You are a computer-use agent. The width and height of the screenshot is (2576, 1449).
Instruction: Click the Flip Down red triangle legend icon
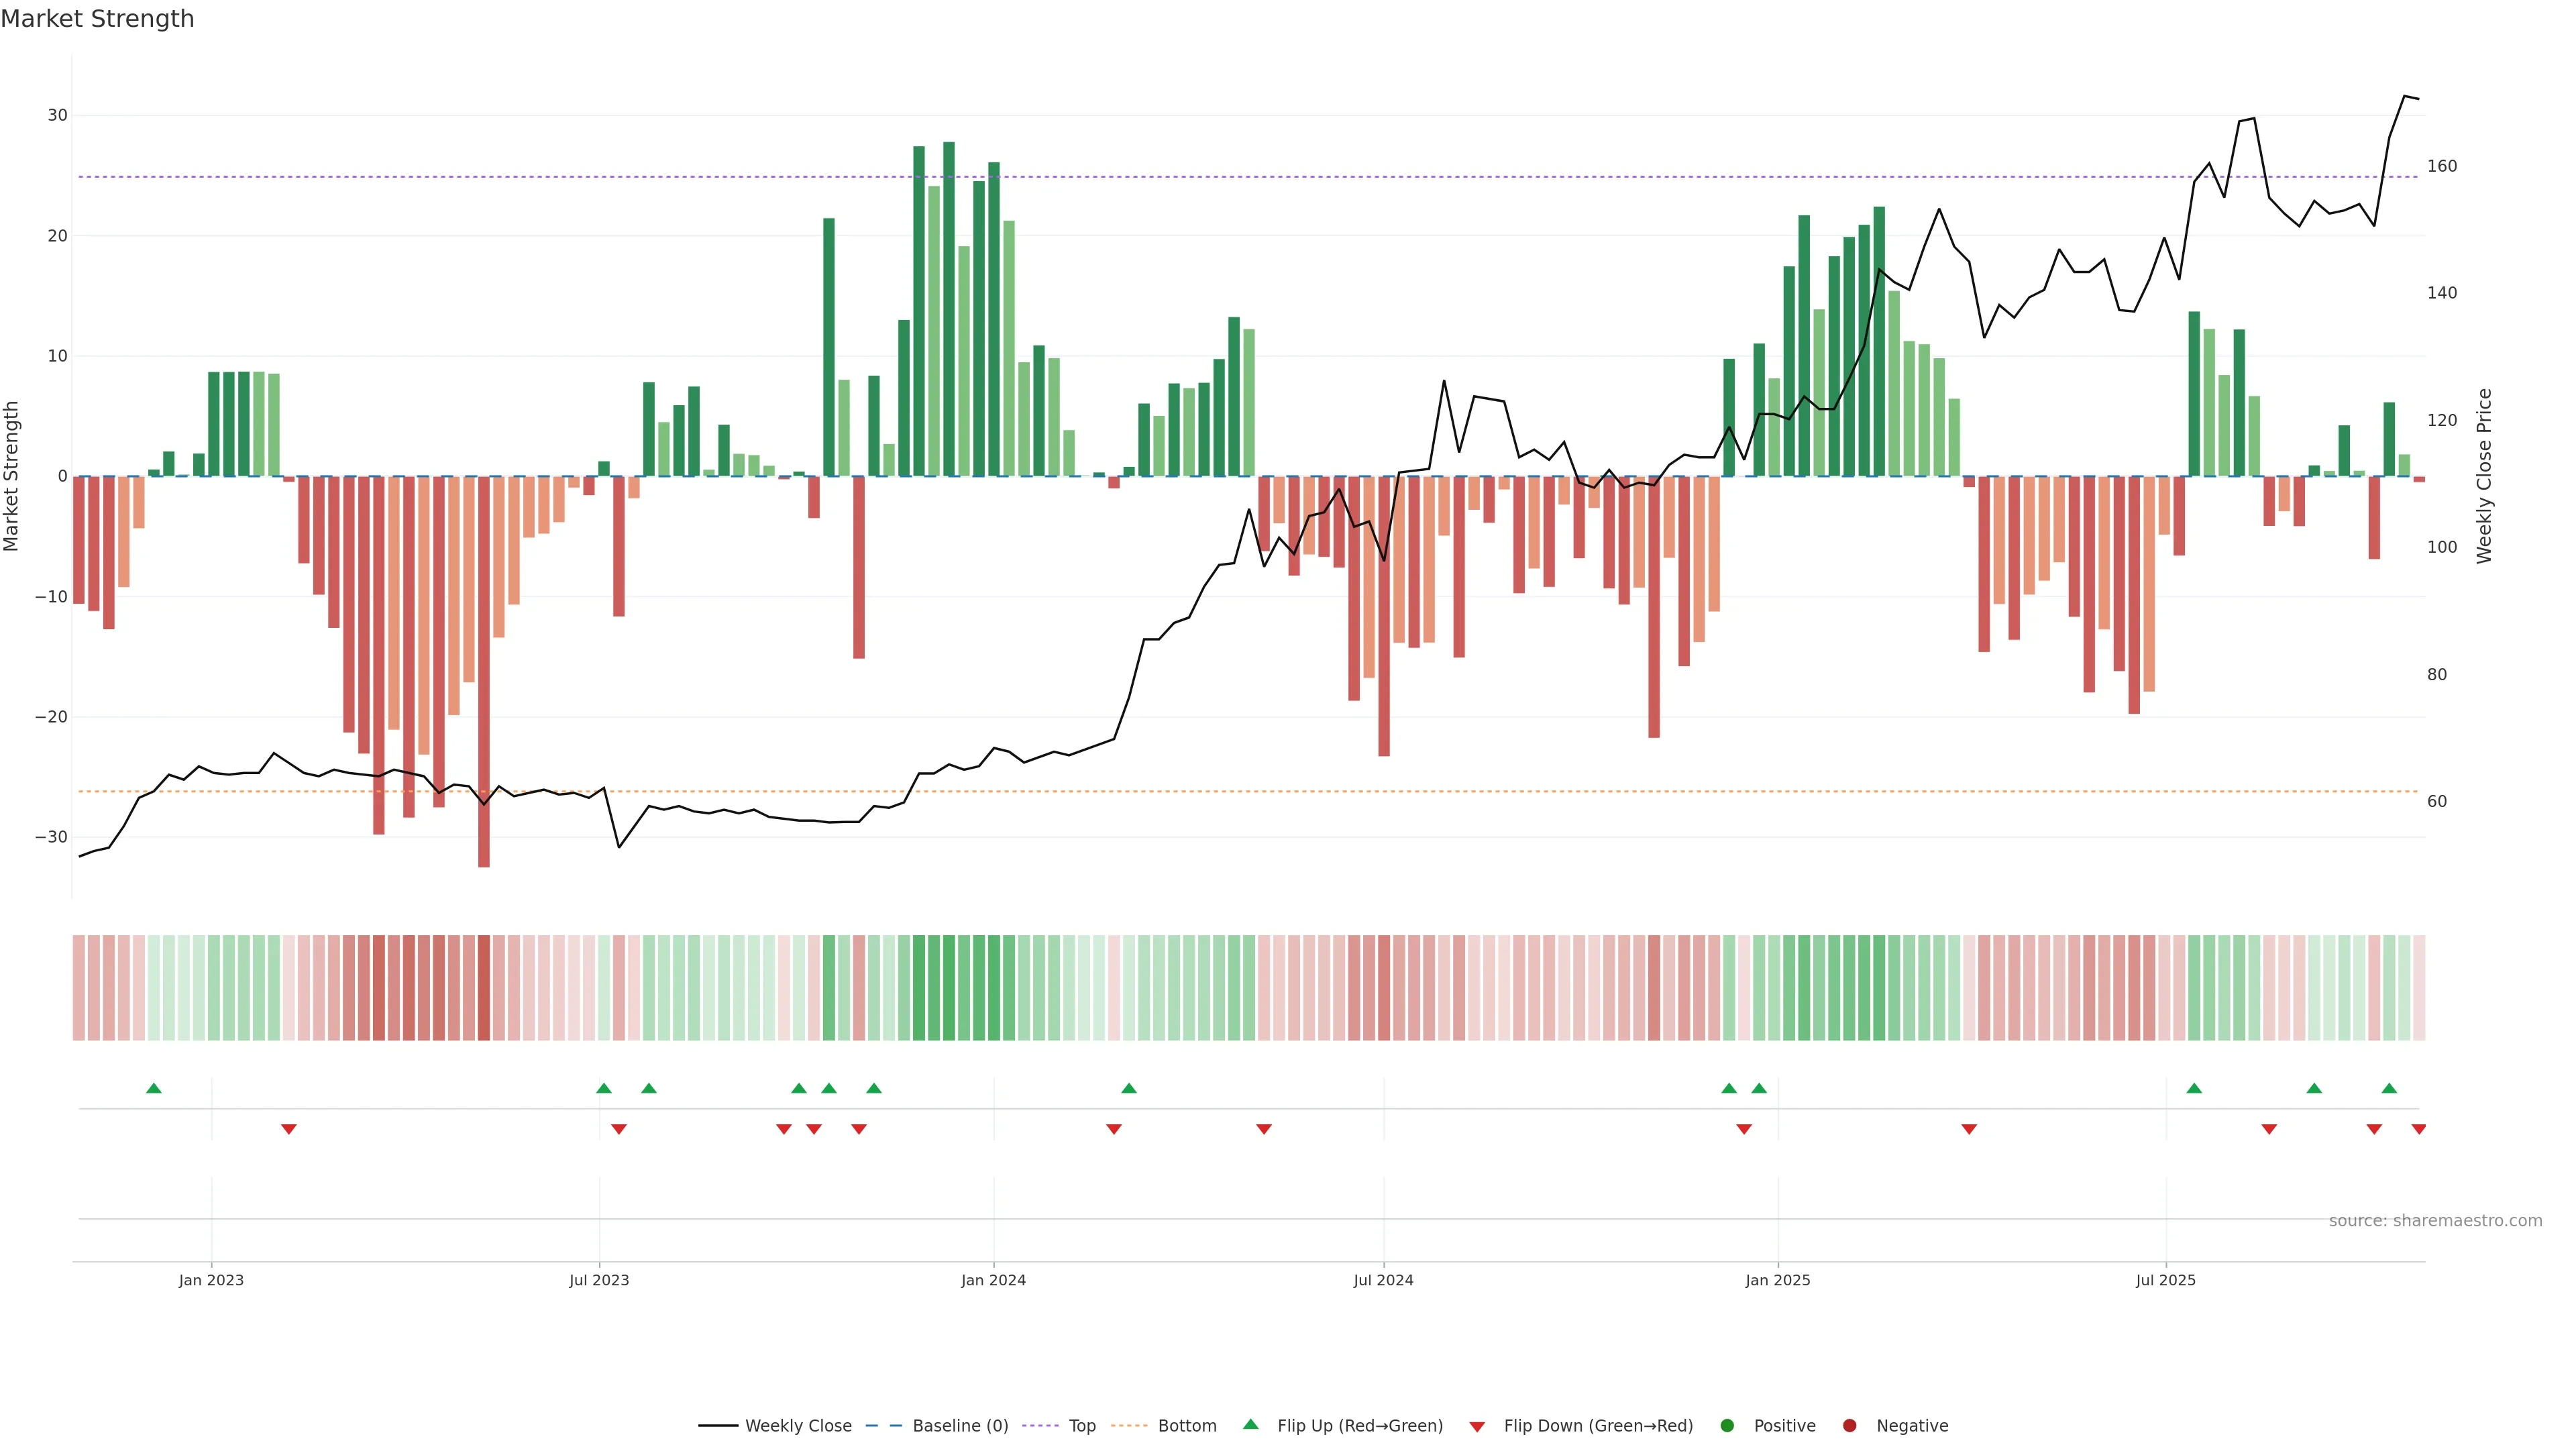coord(1477,1426)
